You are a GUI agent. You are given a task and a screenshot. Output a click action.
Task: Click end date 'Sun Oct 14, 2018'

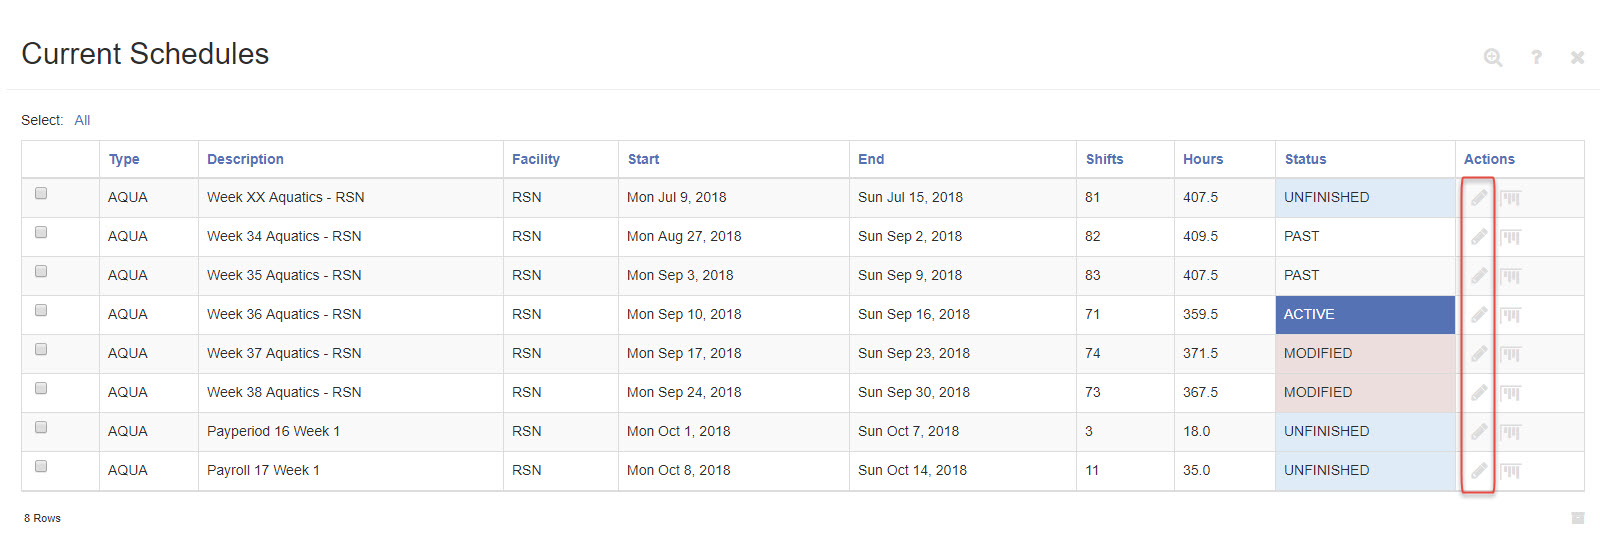click(912, 470)
